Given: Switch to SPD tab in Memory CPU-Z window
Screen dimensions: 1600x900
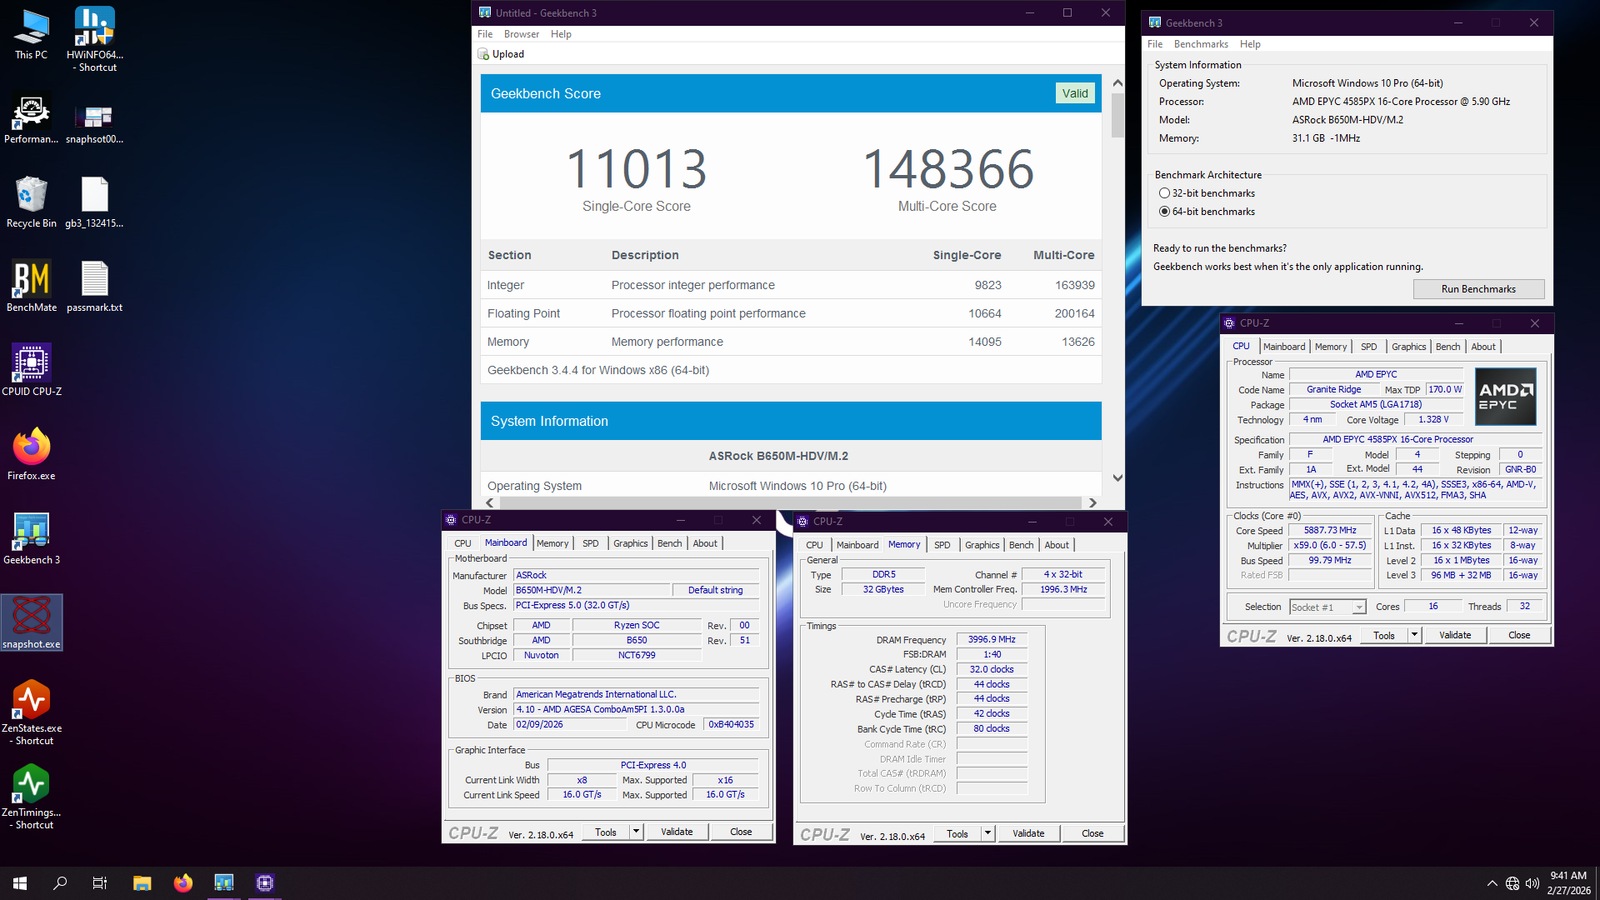Looking at the screenshot, I should pyautogui.click(x=942, y=545).
